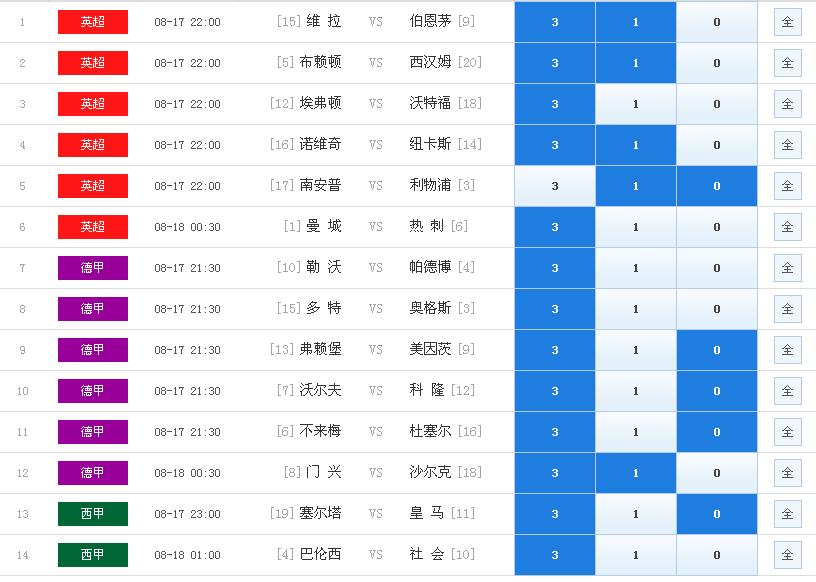Click 全 button in 布赖顿 row
The image size is (816, 582).
787,63
